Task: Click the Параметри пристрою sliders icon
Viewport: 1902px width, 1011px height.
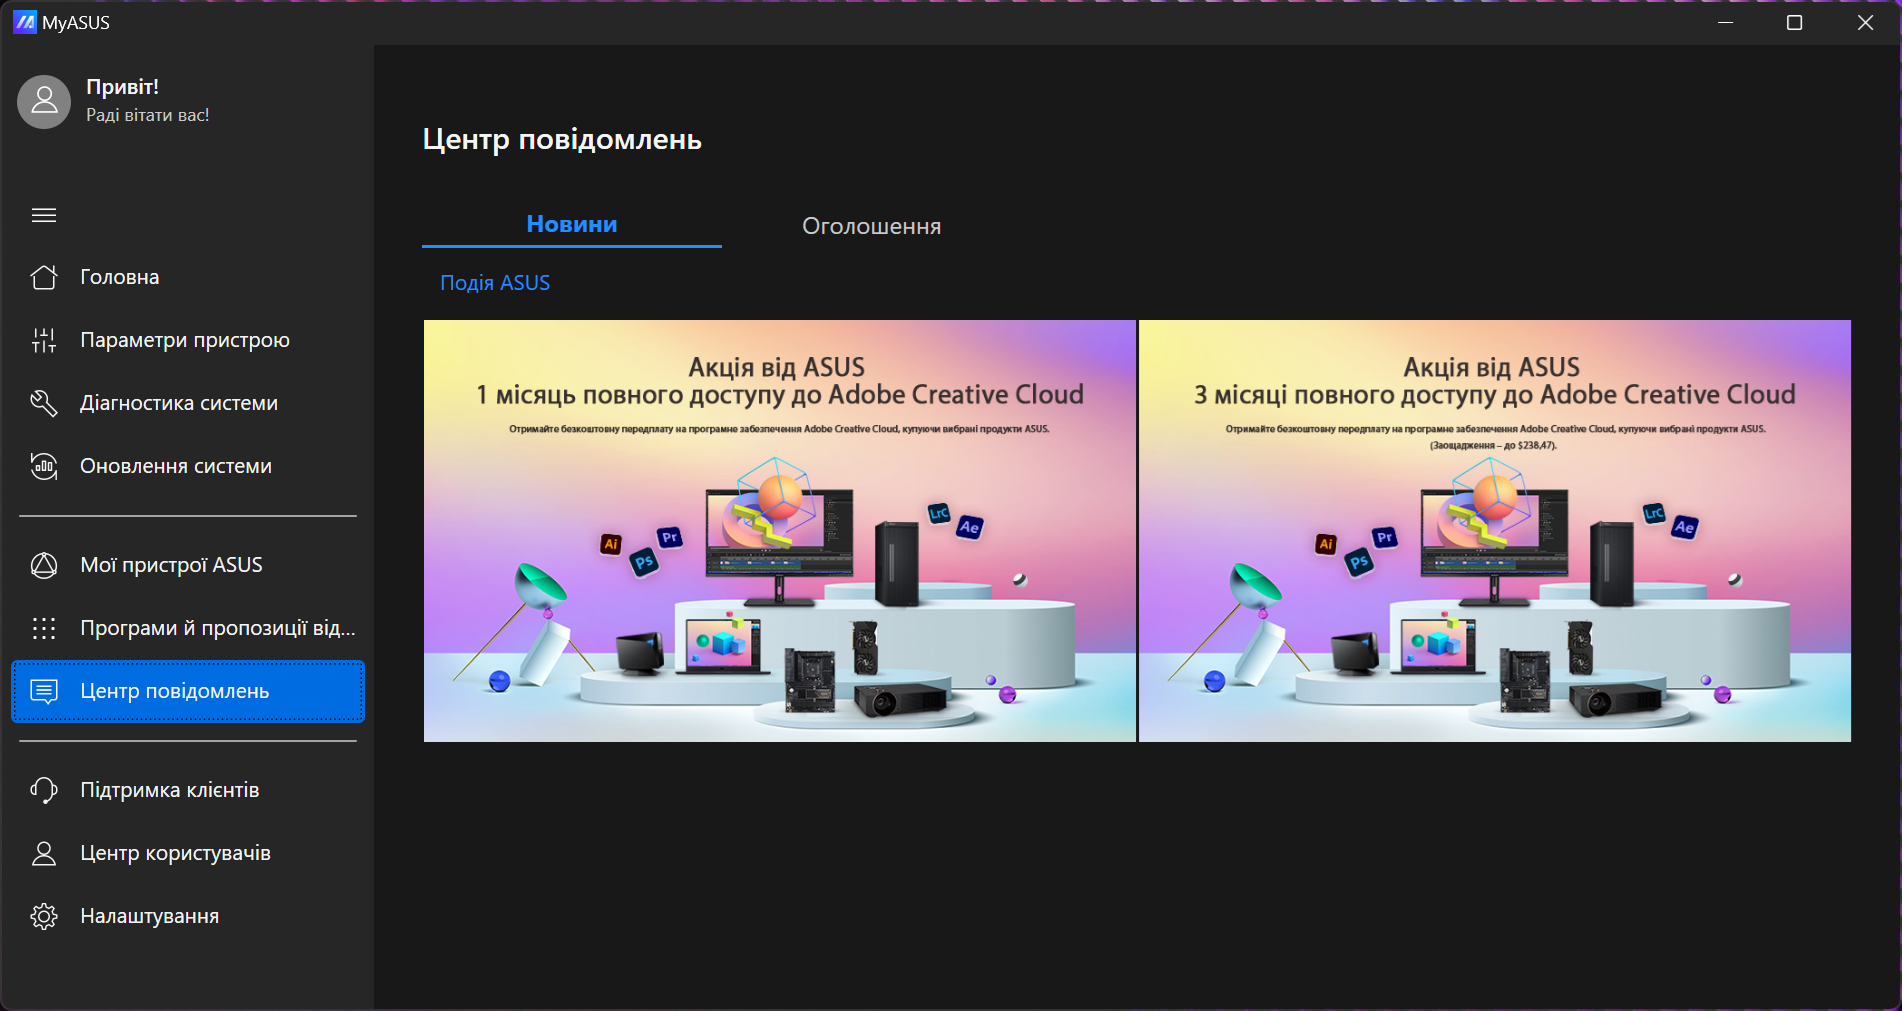Action: 44,340
